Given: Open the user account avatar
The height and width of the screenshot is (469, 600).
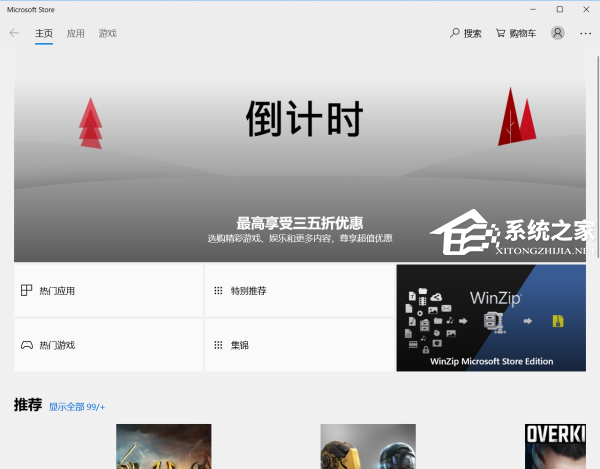Looking at the screenshot, I should [x=558, y=33].
